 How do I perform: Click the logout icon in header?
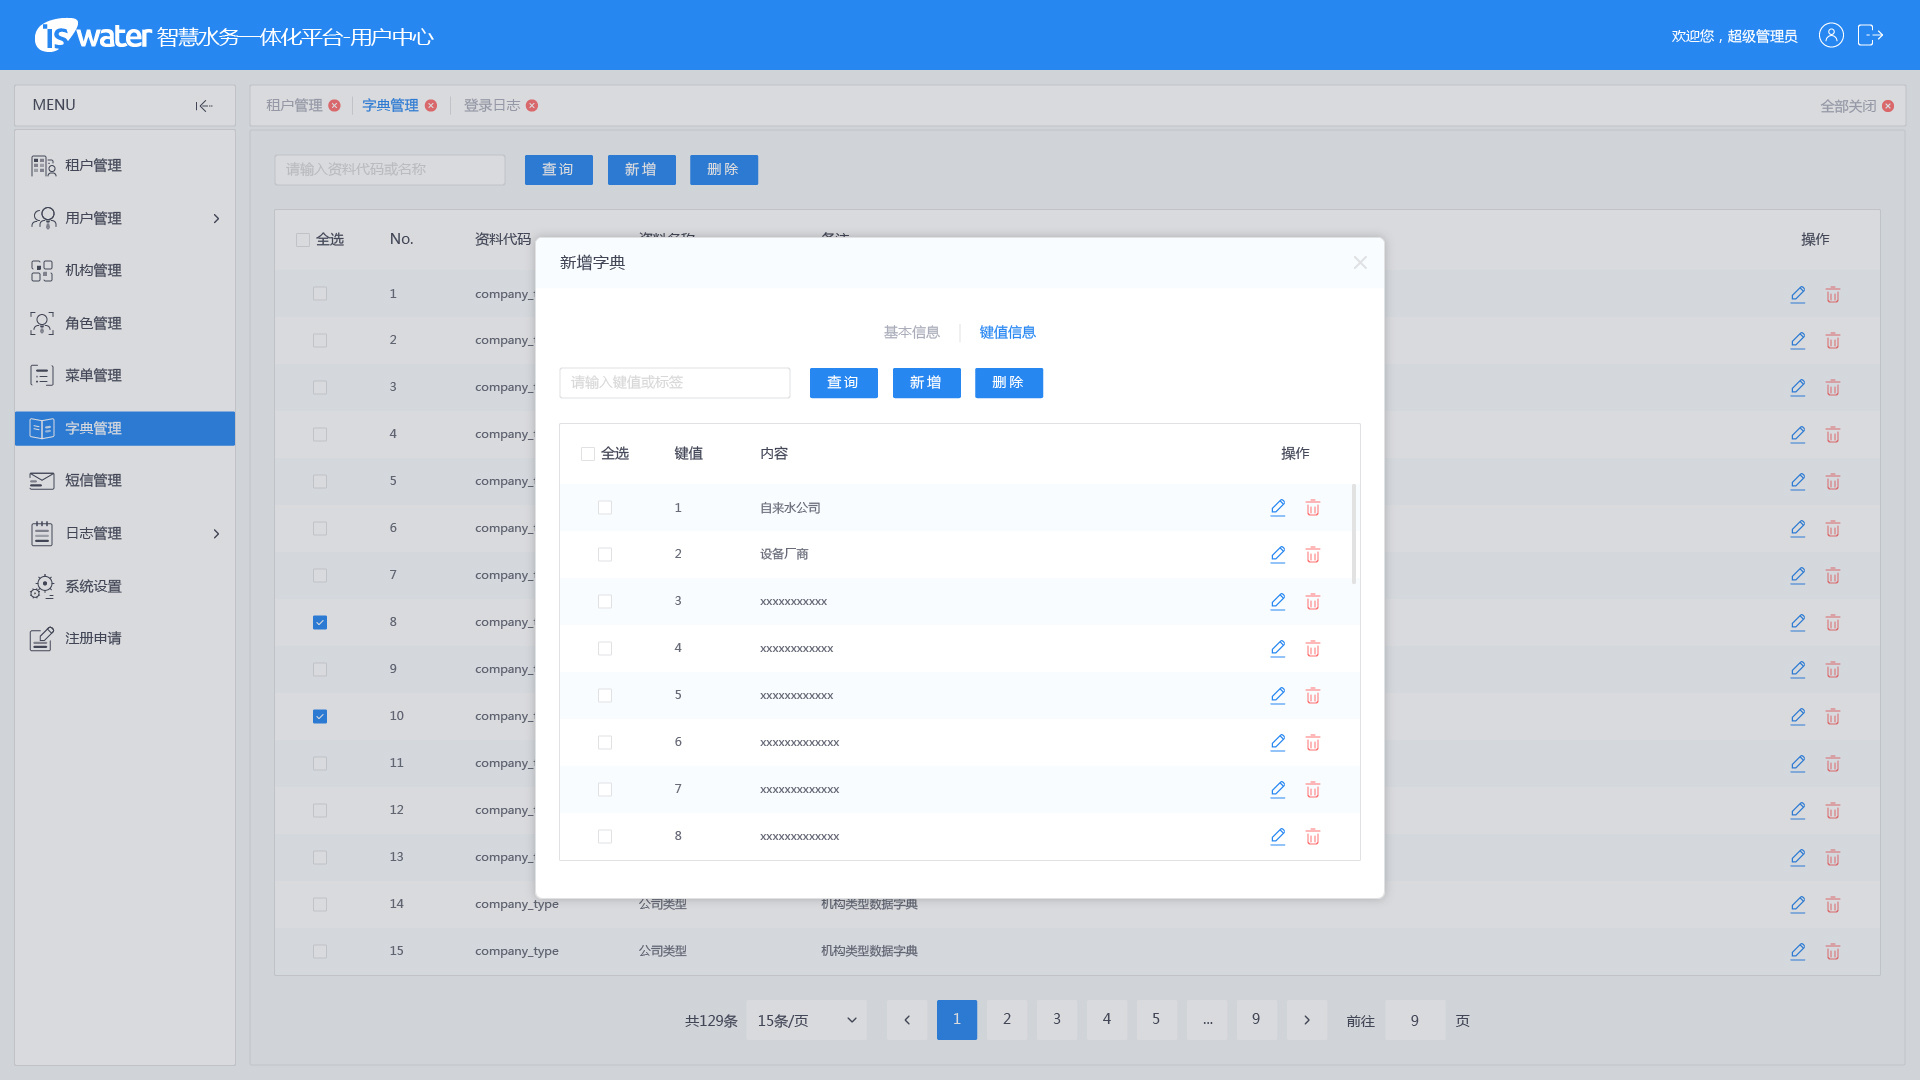pos(1870,36)
